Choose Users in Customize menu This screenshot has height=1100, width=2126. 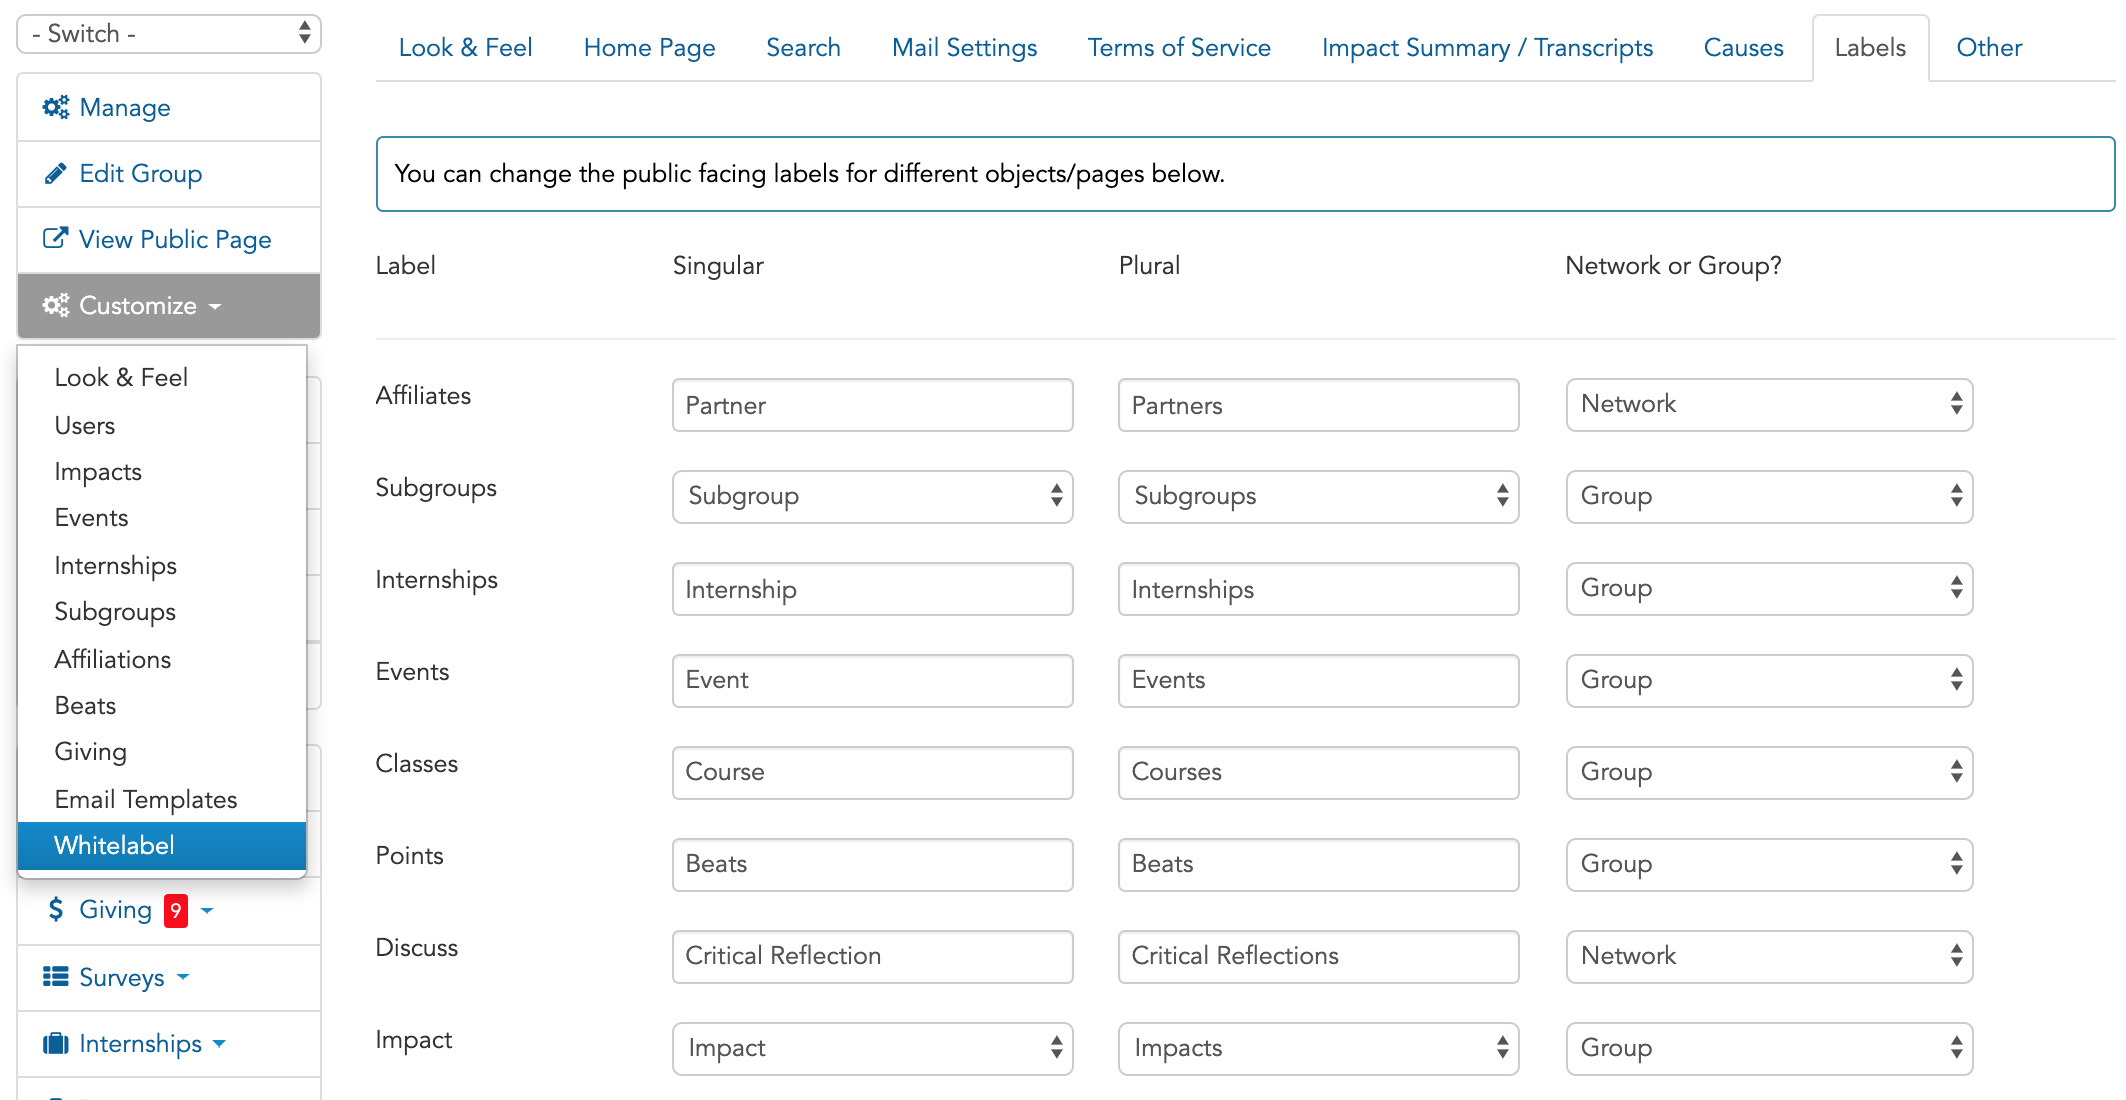[162, 425]
